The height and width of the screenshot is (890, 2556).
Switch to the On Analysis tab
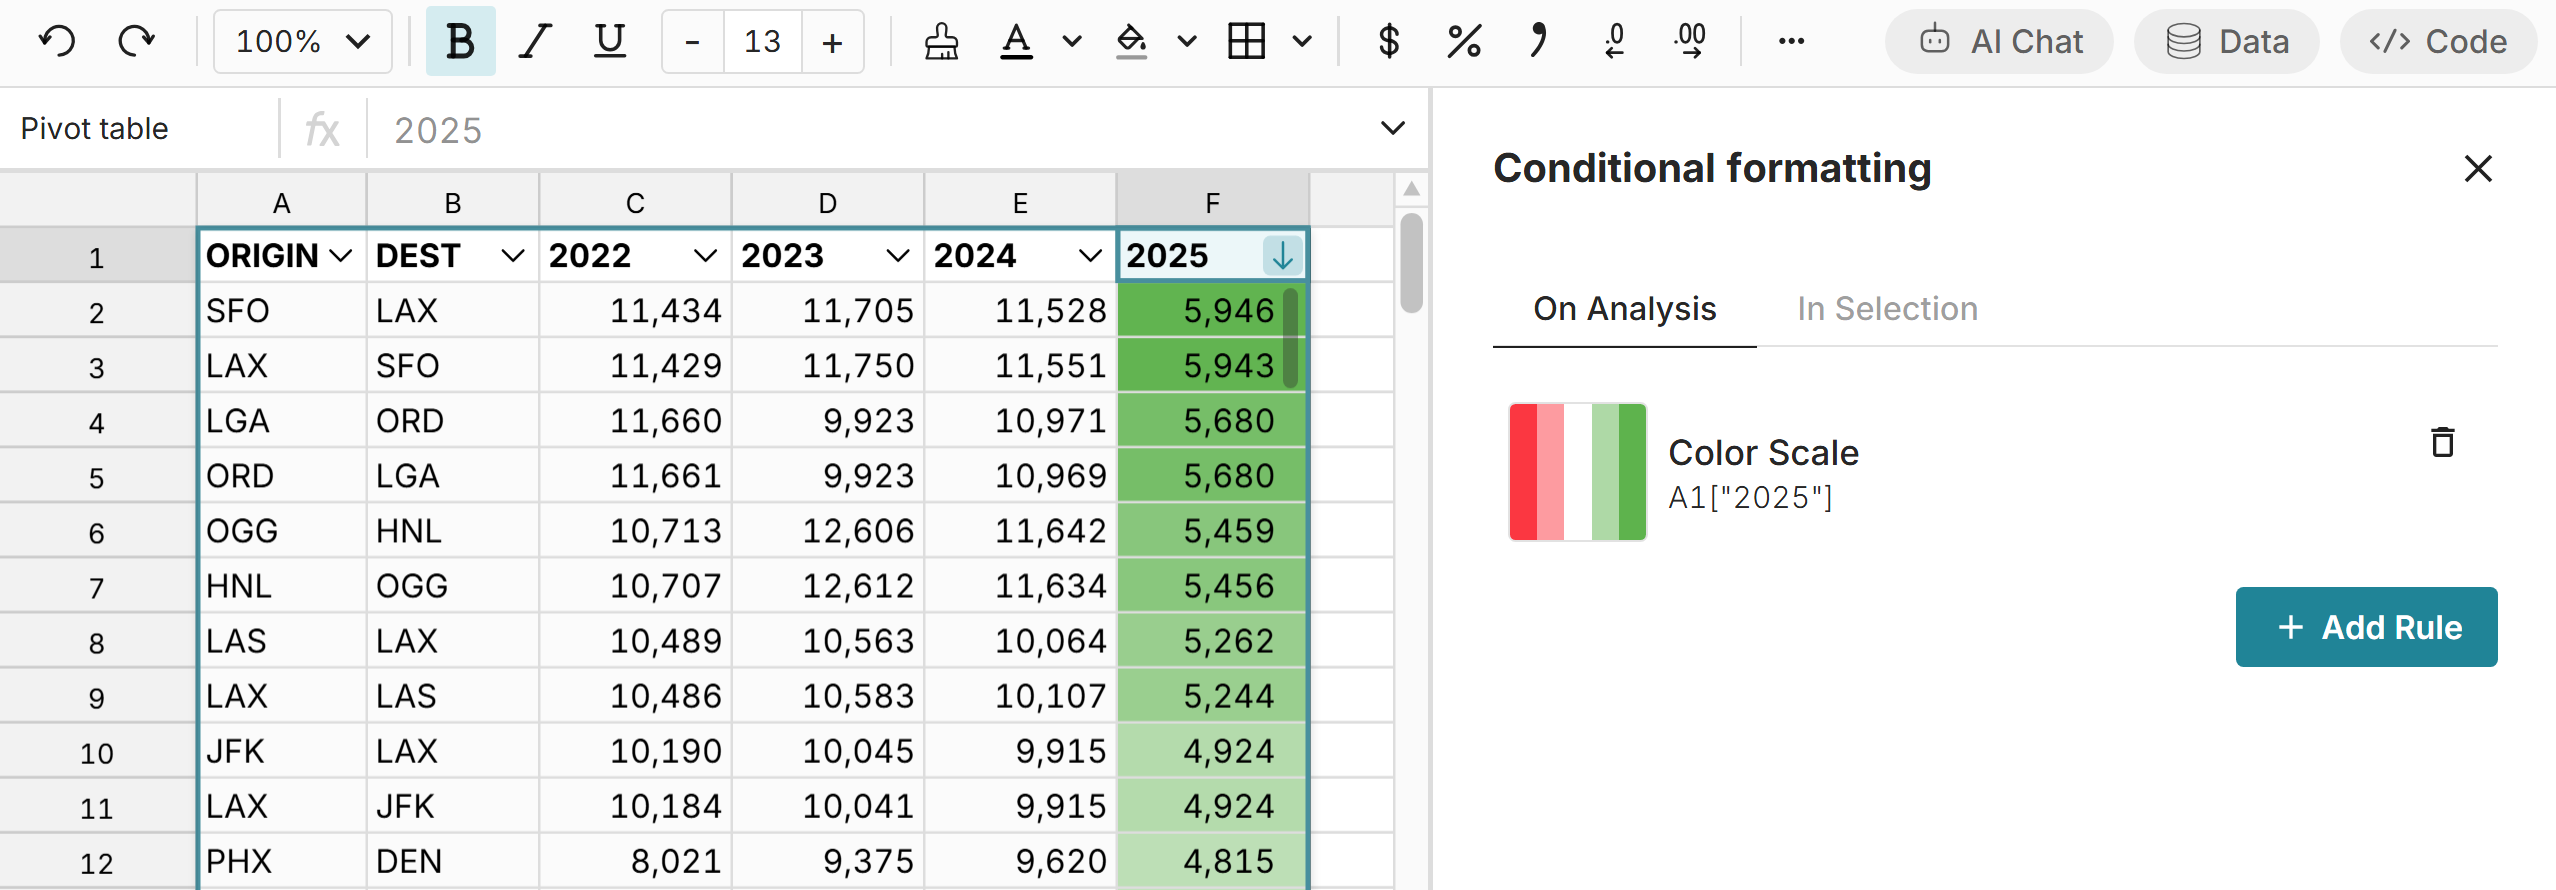coord(1625,309)
